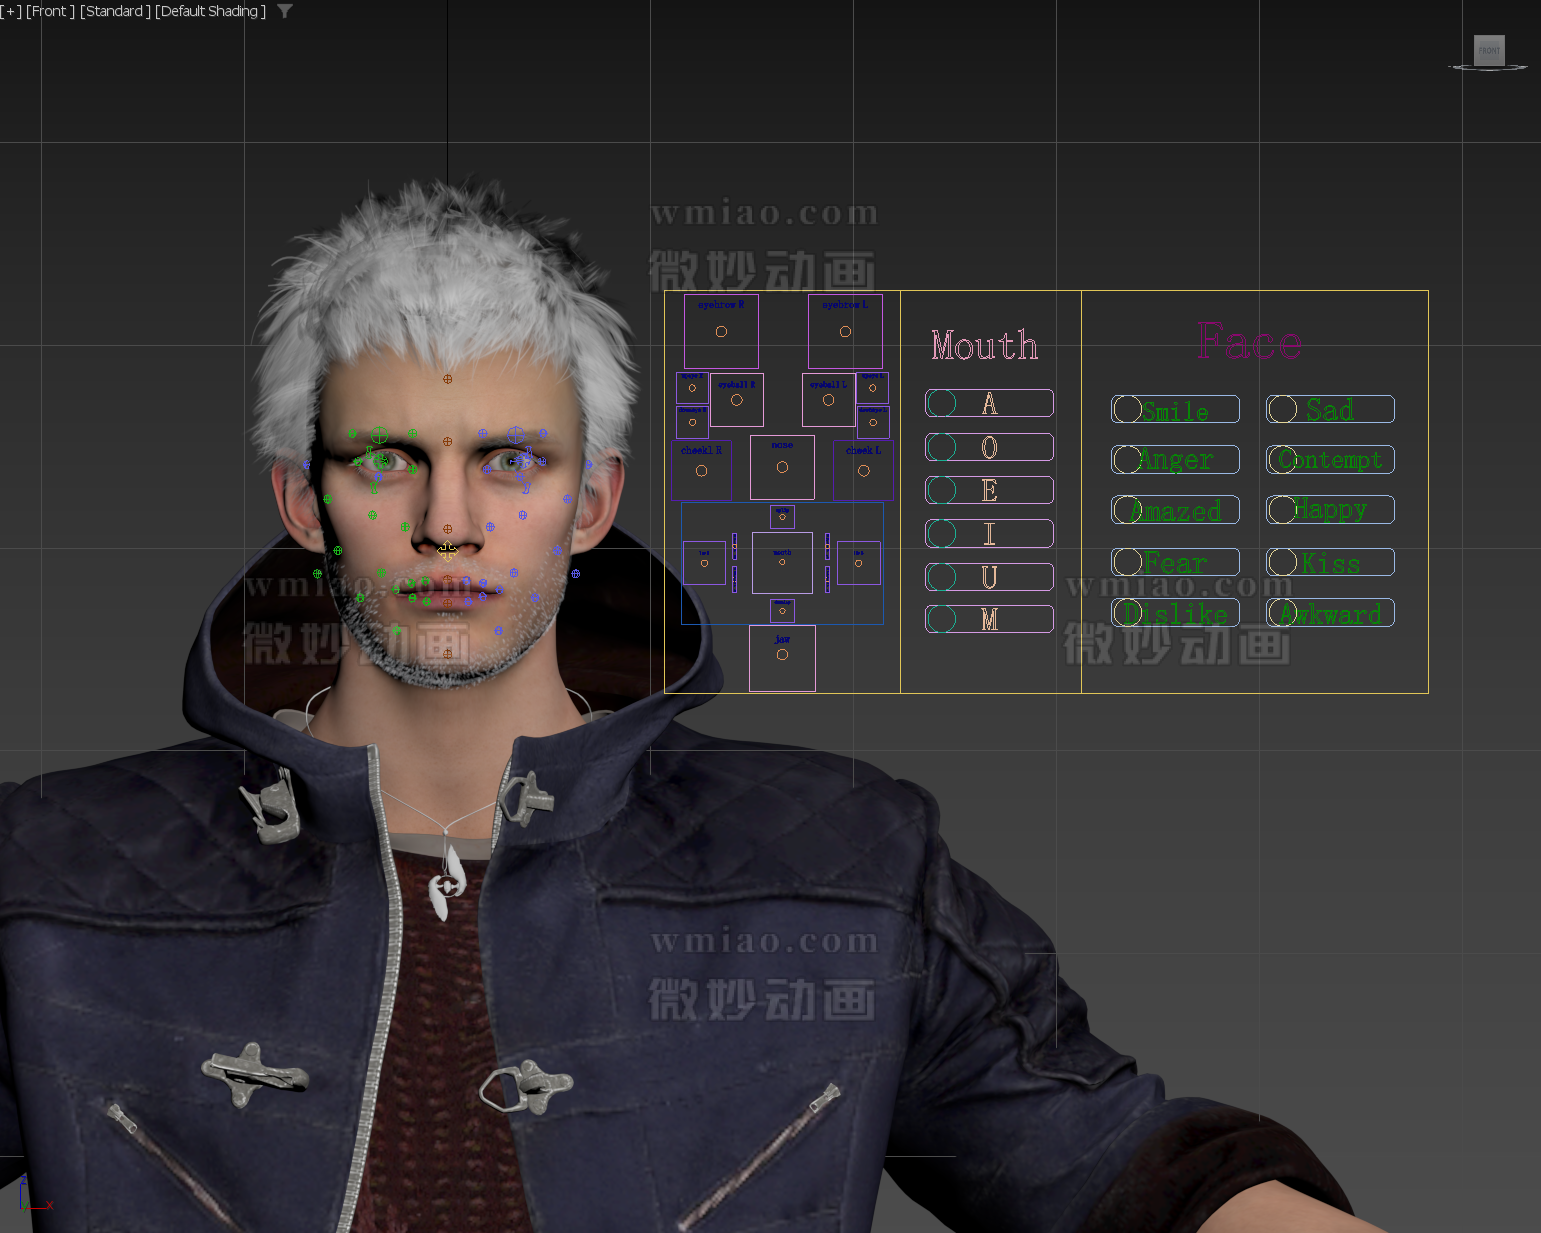Click the viewport filter funnel icon
This screenshot has height=1233, width=1541.
285,11
